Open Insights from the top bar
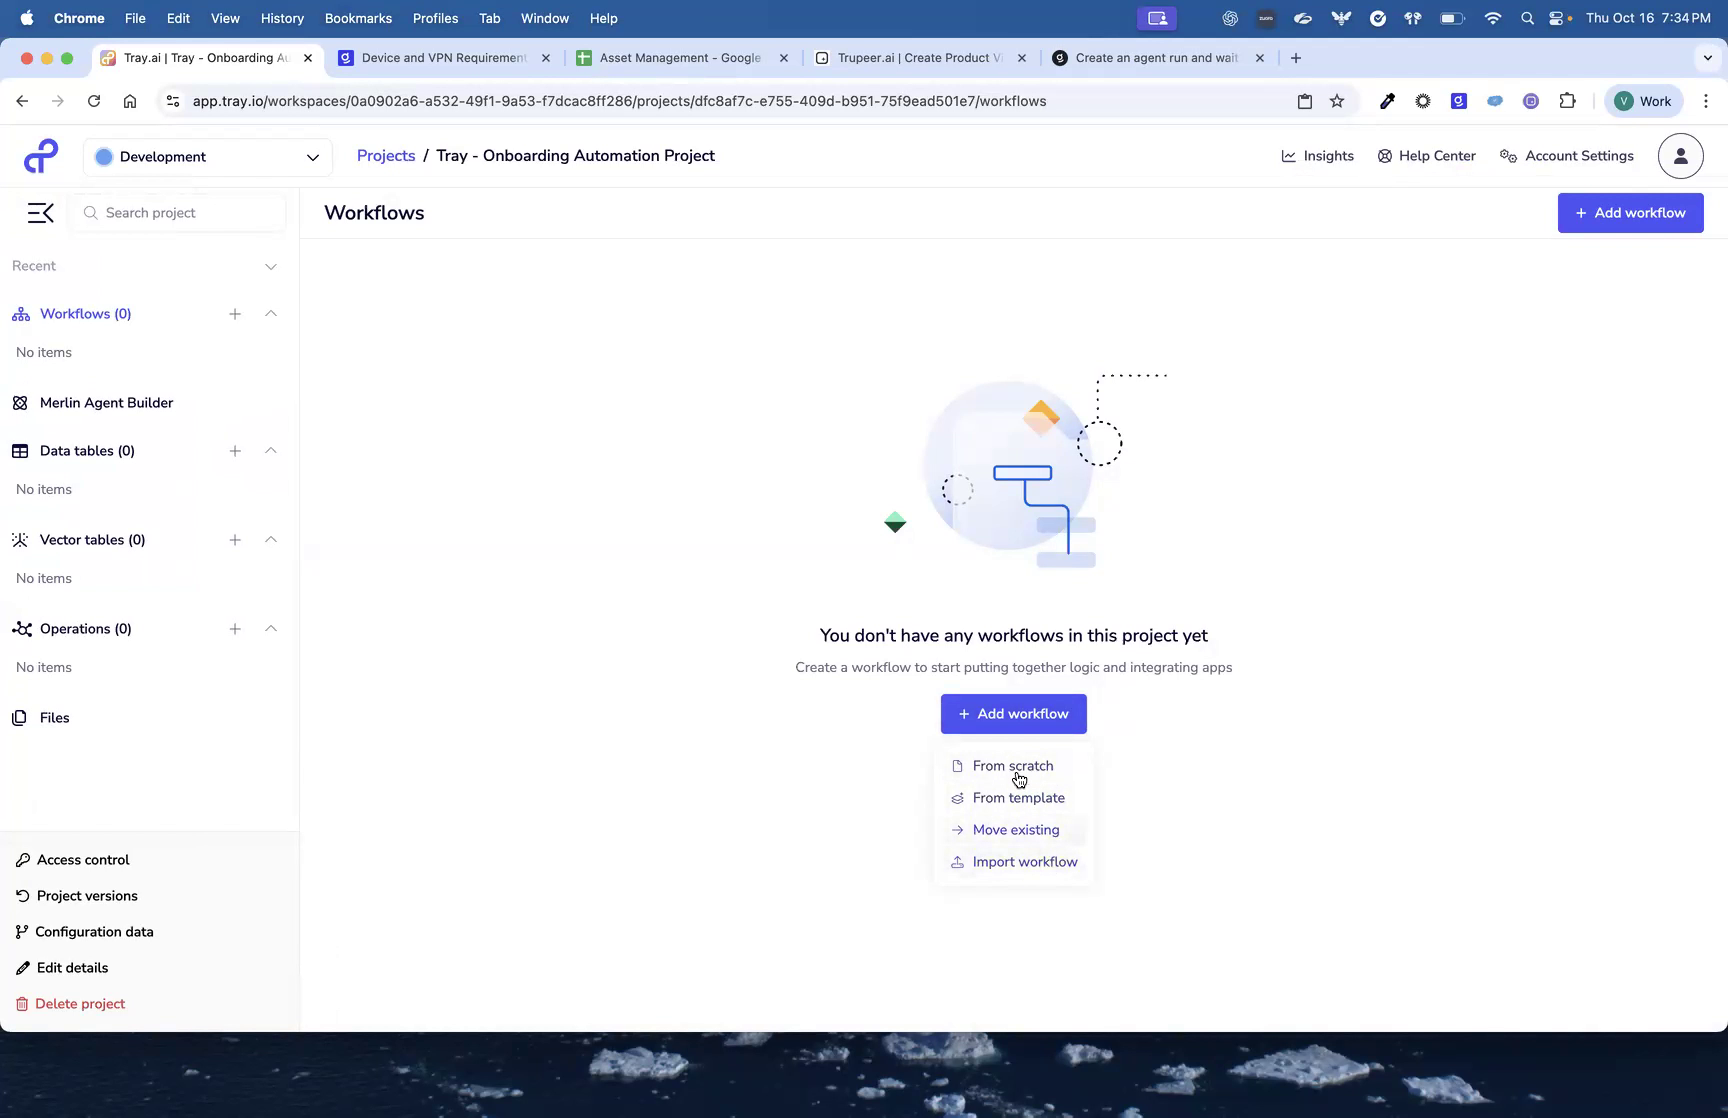Screen dimensions: 1728x1118 tap(1317, 155)
